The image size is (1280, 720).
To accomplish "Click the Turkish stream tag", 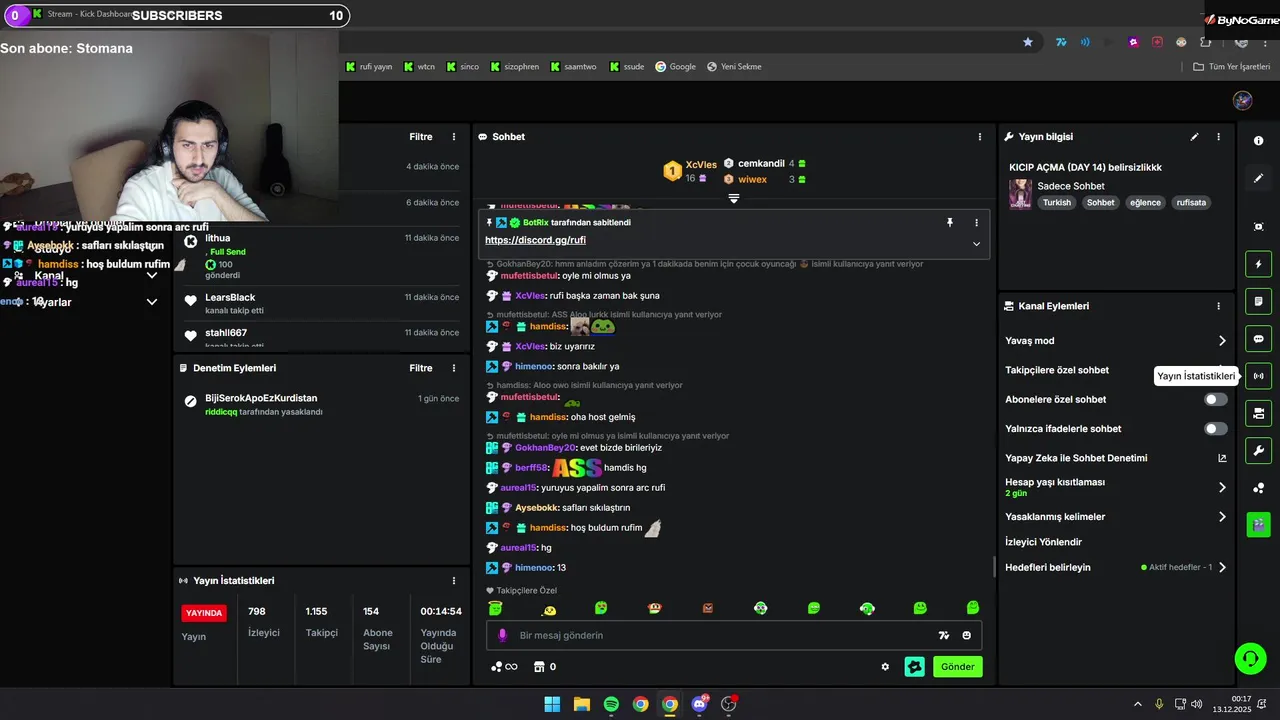I will [1056, 202].
